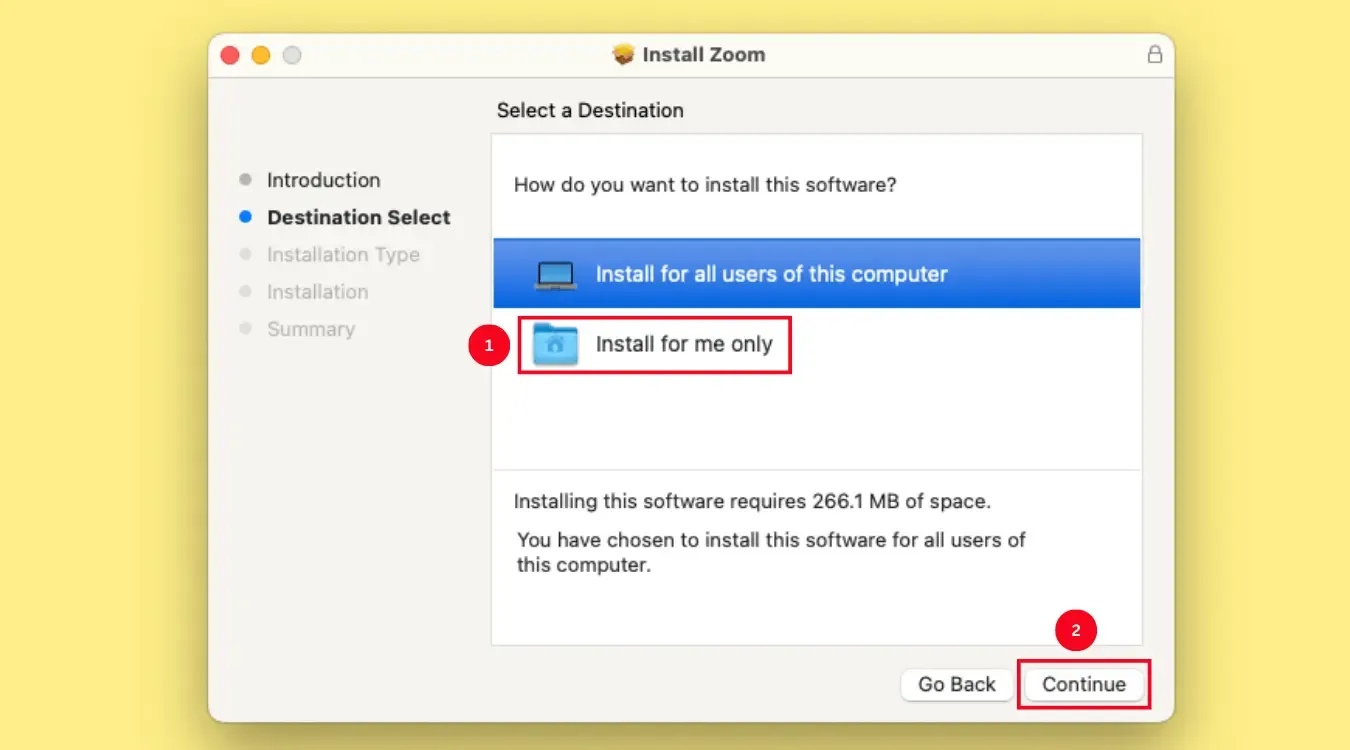The height and width of the screenshot is (750, 1350).
Task: Click the lock icon in title bar
Action: pyautogui.click(x=1154, y=55)
